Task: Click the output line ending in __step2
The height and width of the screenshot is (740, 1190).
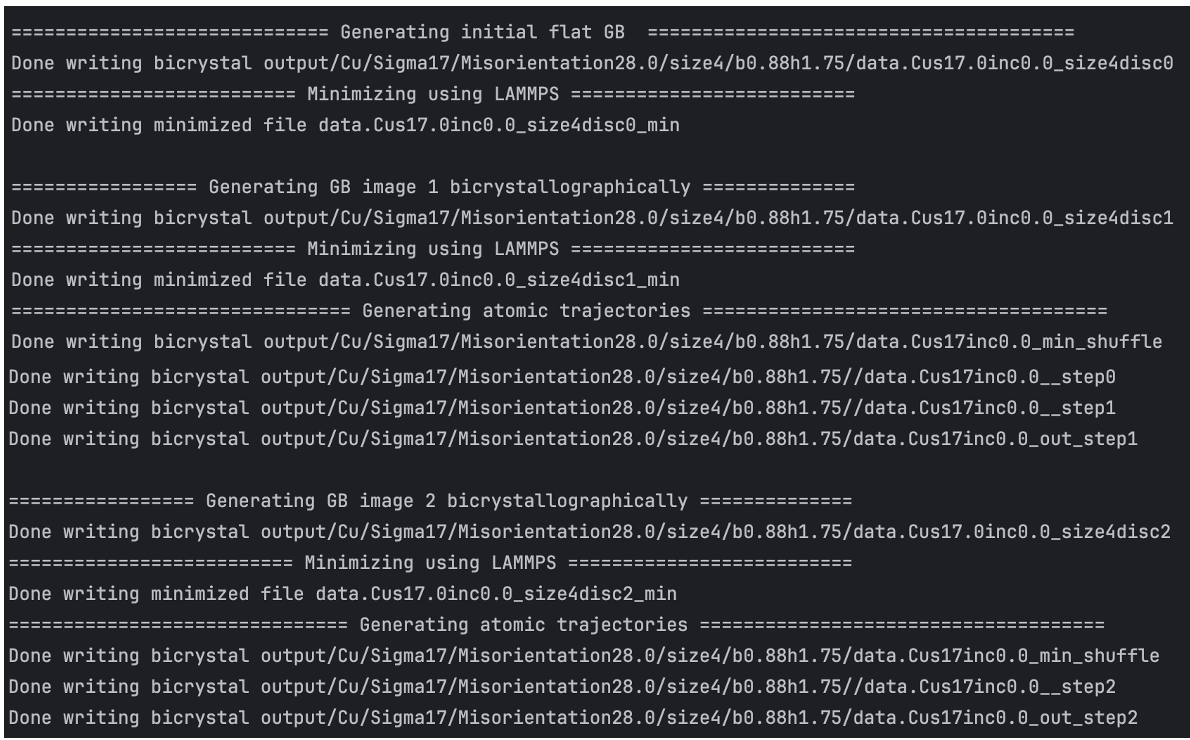Action: pyautogui.click(x=562, y=687)
